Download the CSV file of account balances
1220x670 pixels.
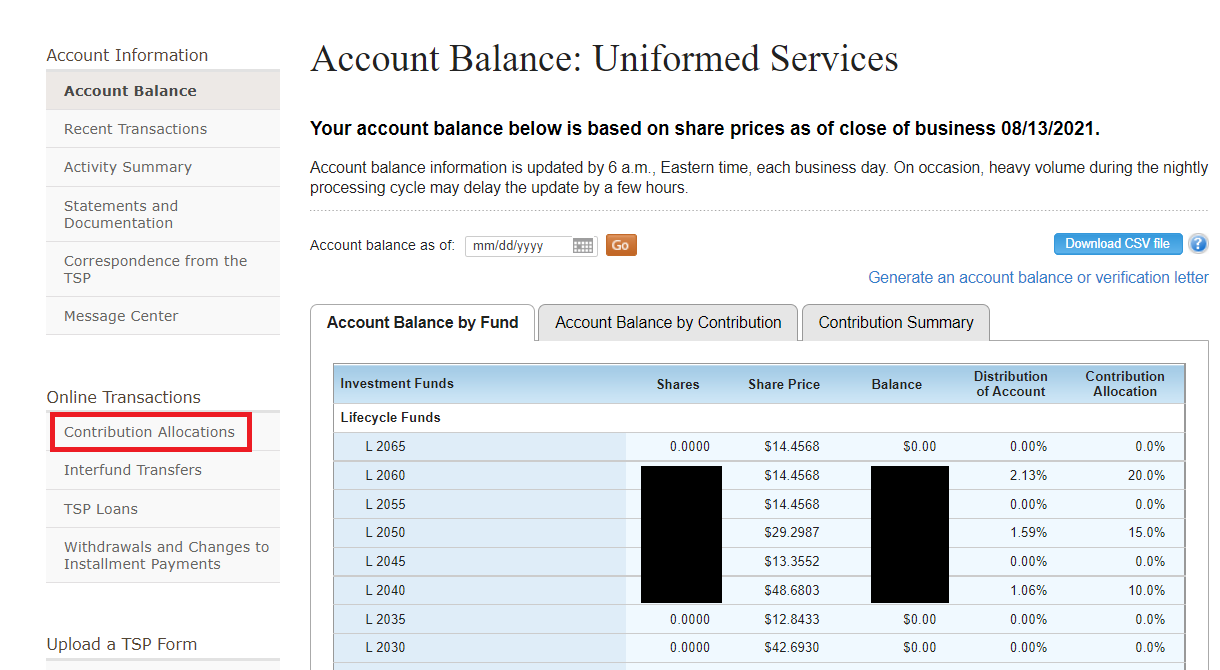1118,243
